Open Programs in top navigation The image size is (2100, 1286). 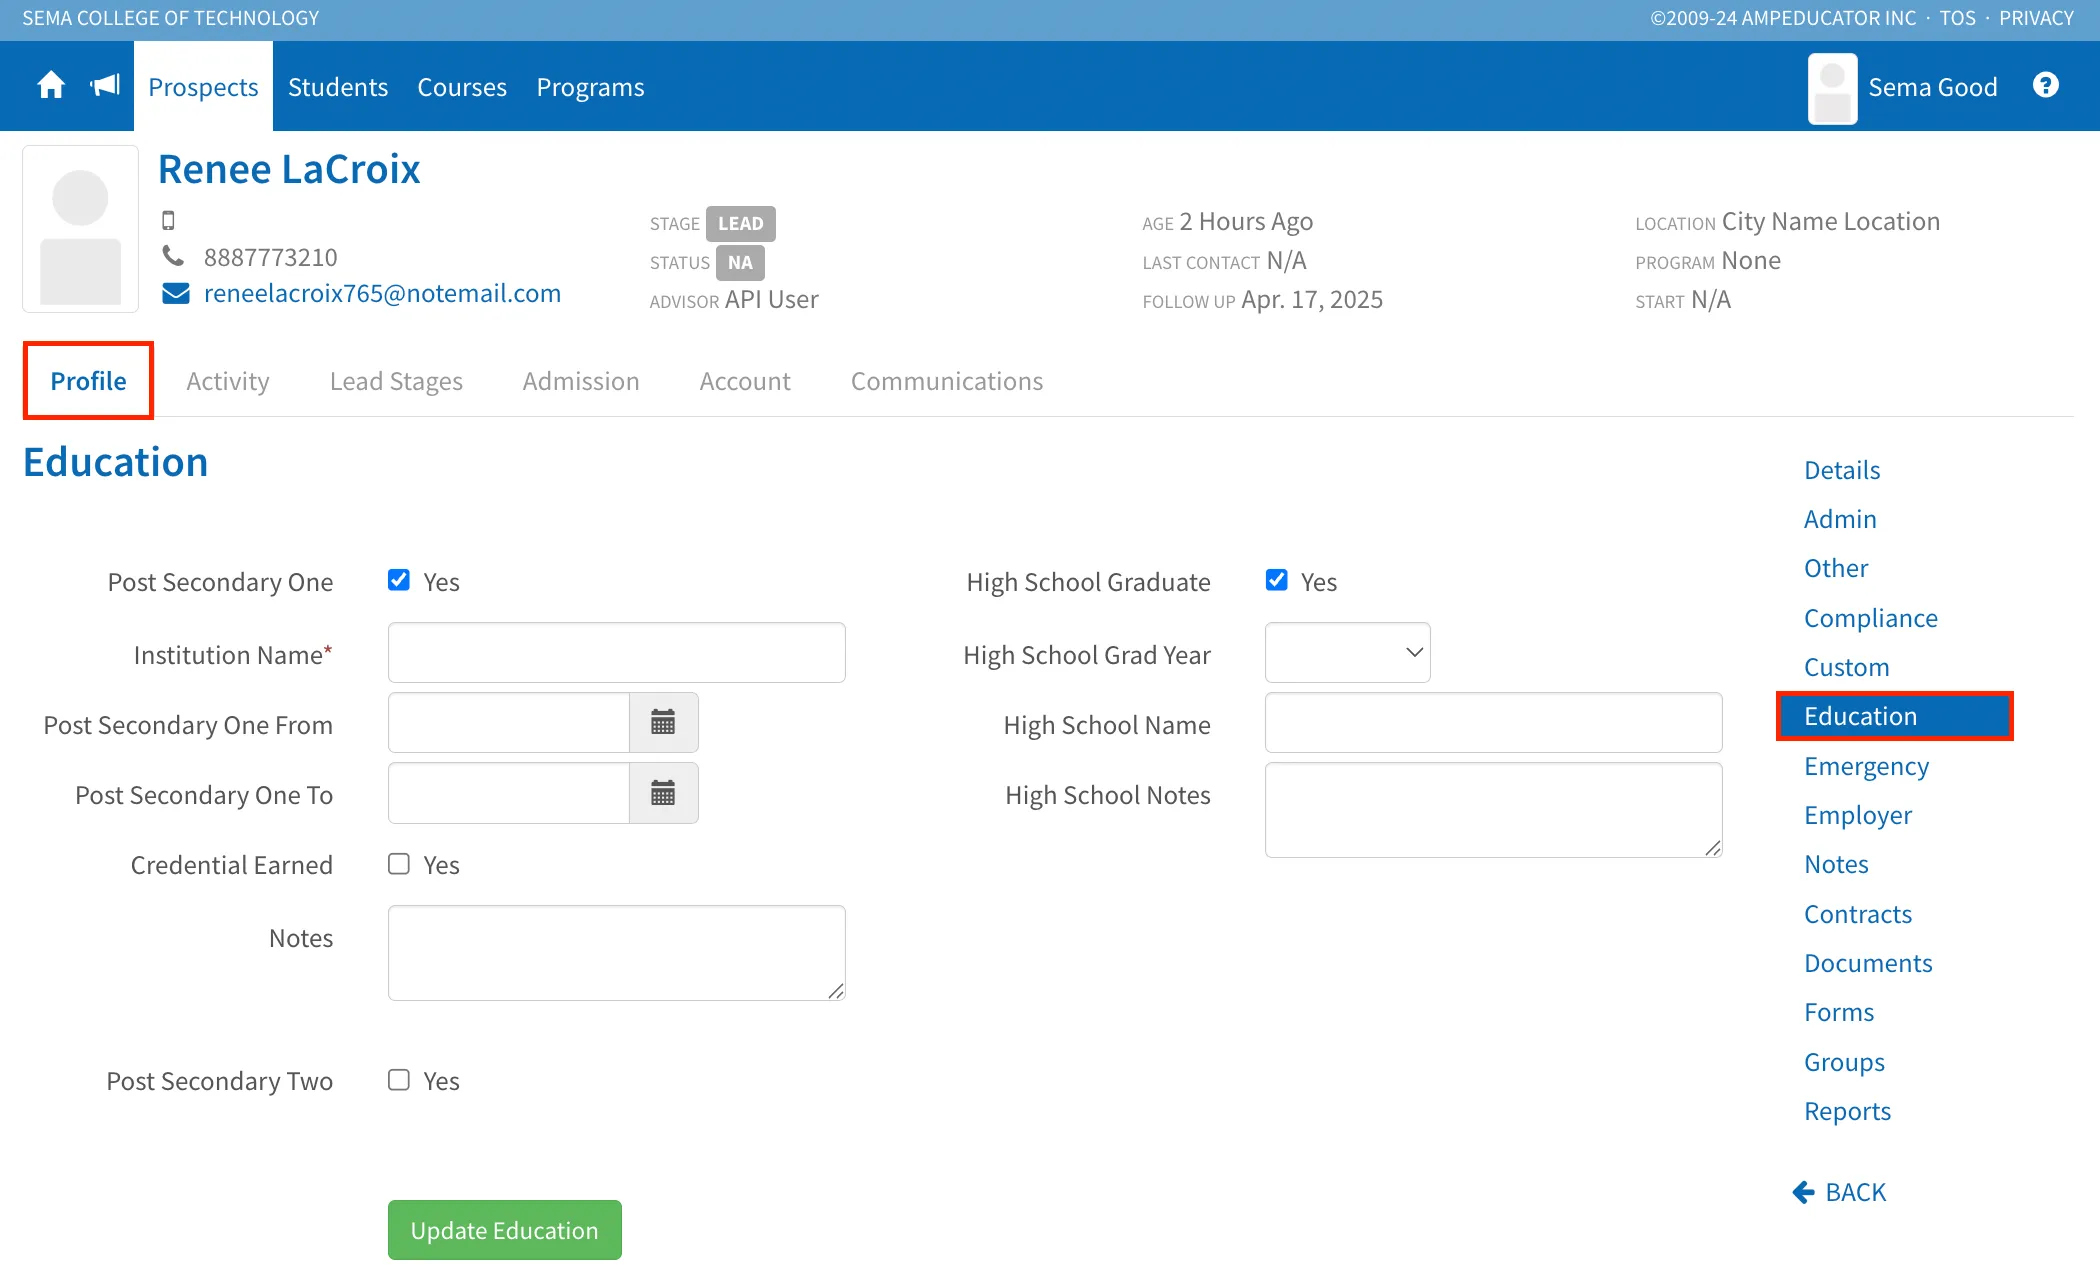(590, 87)
